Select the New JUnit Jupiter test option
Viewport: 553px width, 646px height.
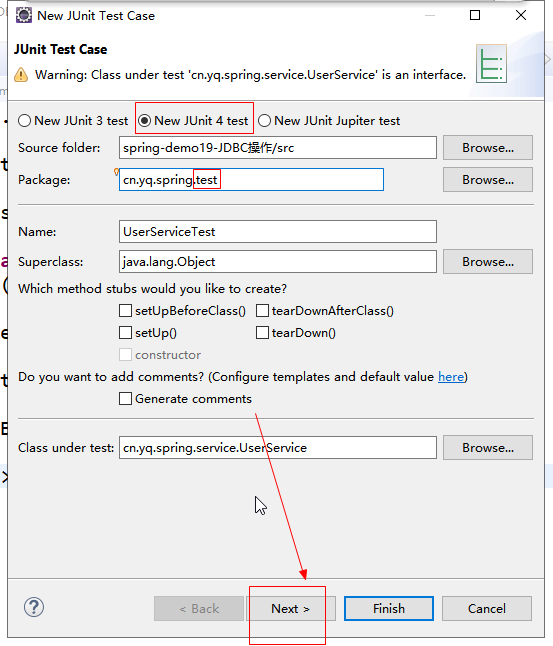click(x=329, y=121)
